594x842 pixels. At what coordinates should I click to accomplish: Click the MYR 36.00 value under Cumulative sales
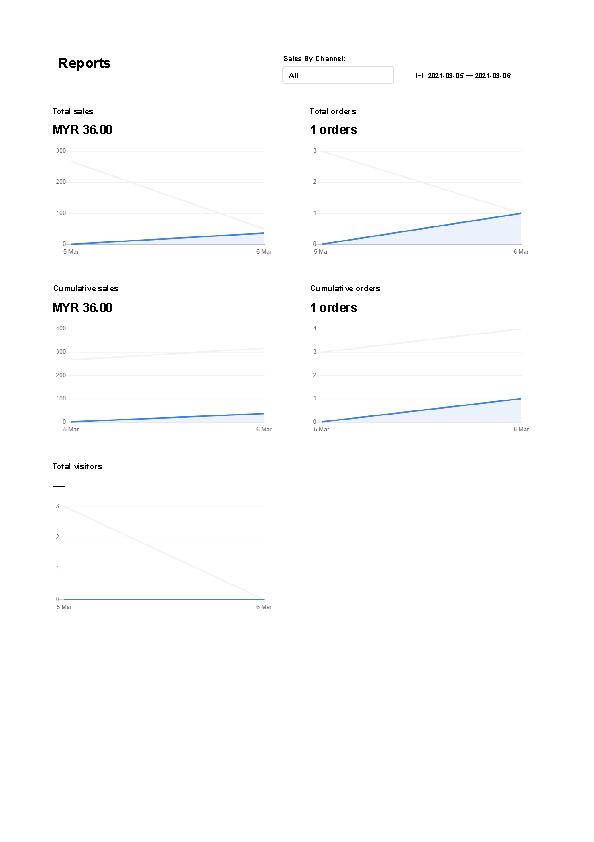tap(82, 308)
